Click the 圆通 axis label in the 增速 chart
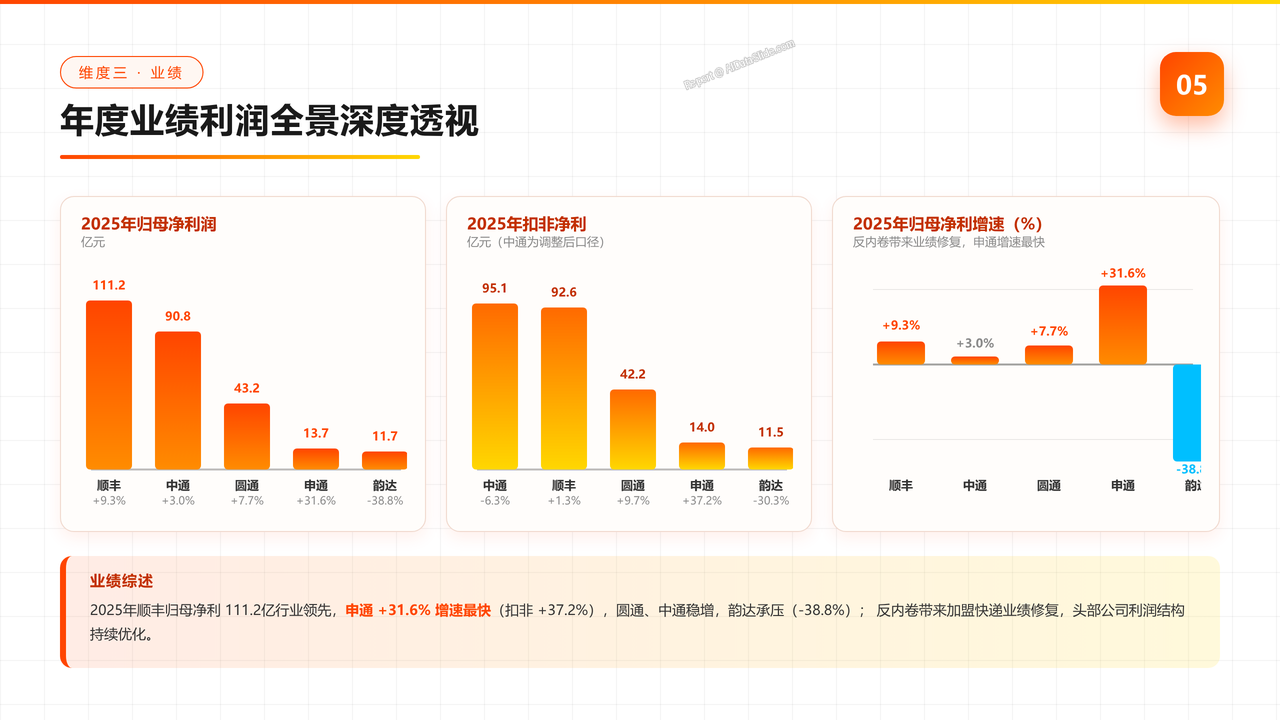The image size is (1280, 720). [1049, 485]
